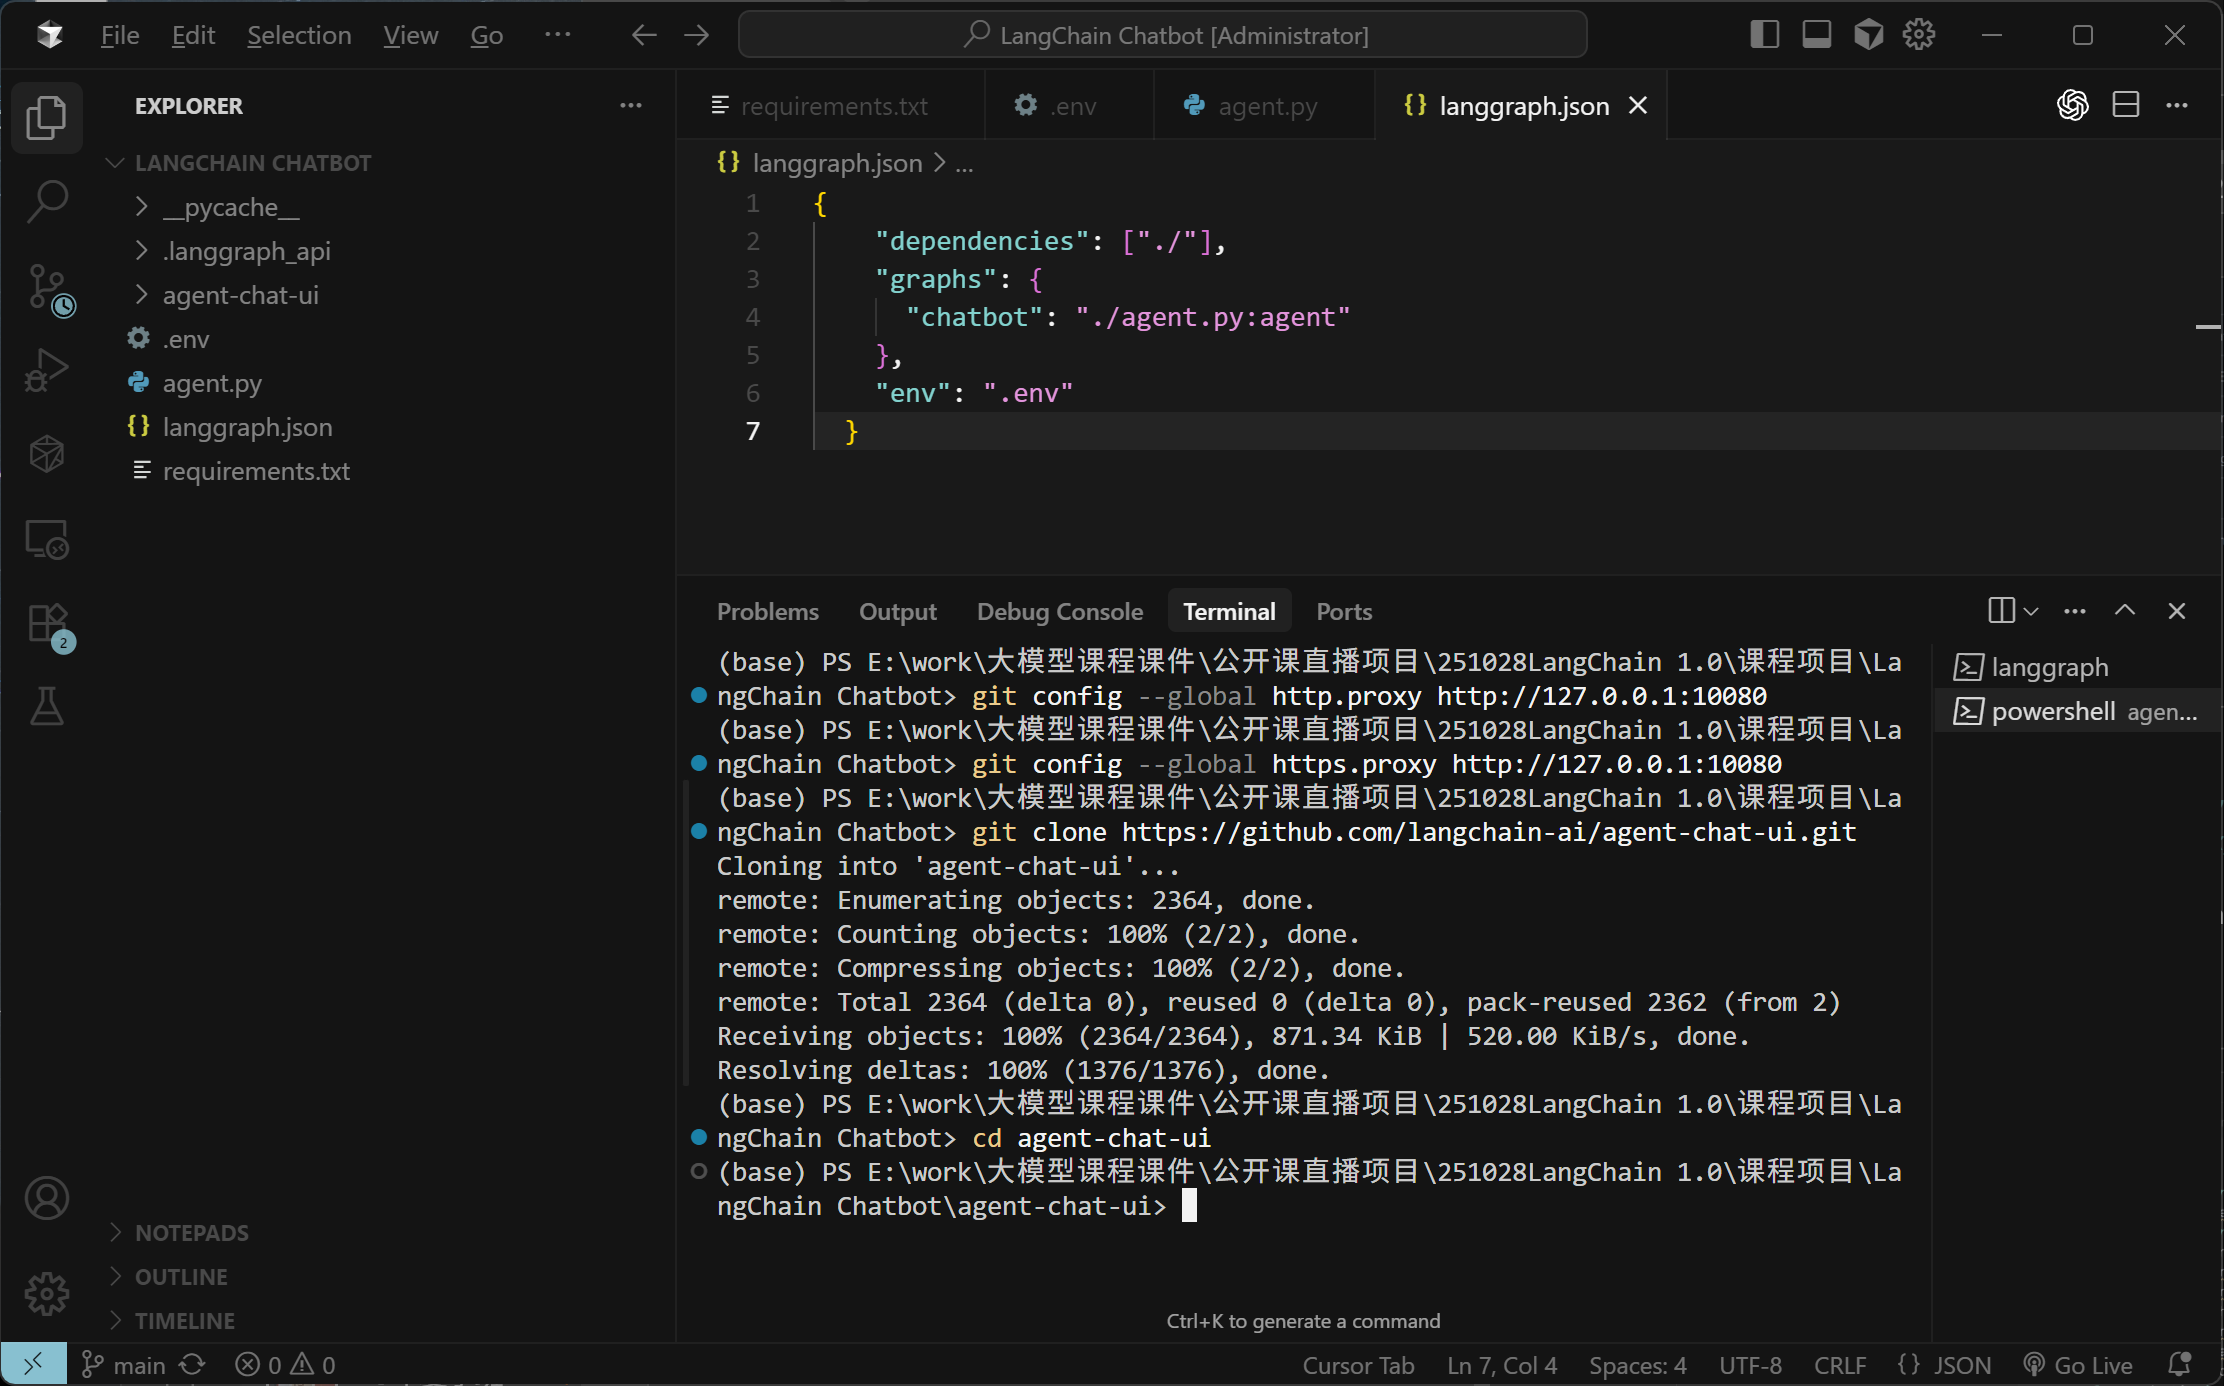Click Ln 7, Col 4 status entry
2224x1386 pixels.
click(1501, 1365)
